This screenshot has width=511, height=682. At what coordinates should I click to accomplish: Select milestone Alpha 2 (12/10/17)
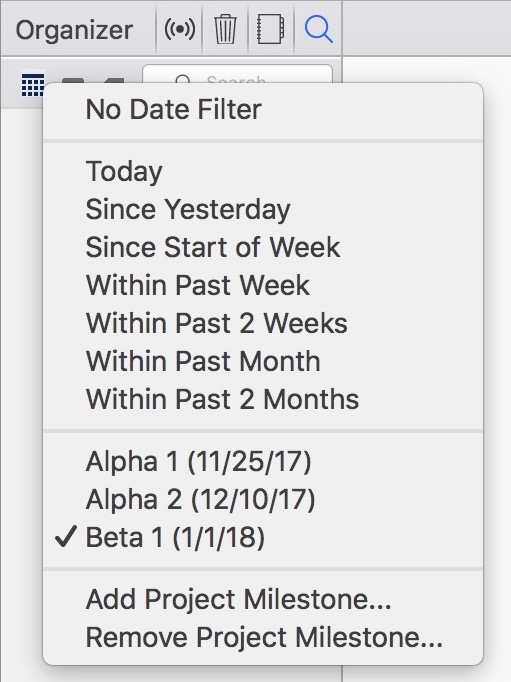click(x=263, y=499)
